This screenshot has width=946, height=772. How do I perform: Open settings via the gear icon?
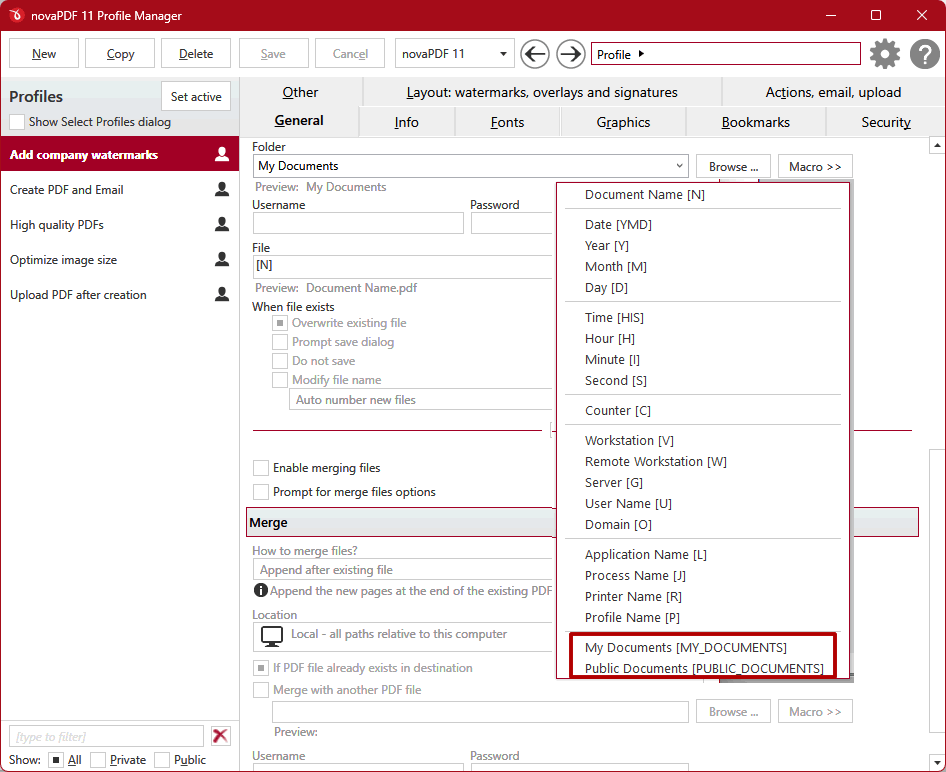point(885,54)
